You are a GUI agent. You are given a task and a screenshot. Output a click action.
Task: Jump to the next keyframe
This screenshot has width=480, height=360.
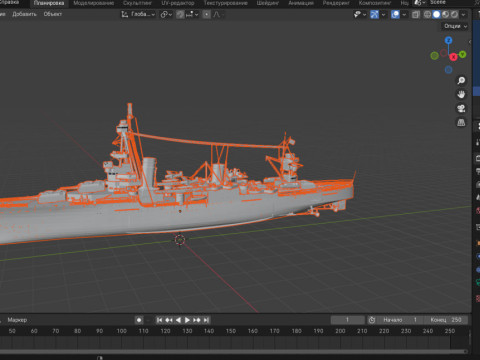coord(197,320)
